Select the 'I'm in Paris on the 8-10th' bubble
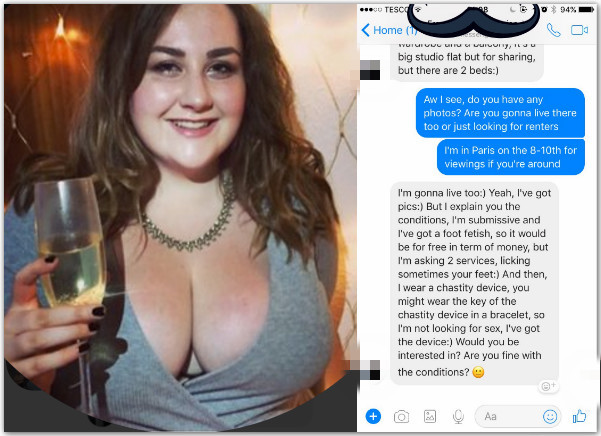 point(511,157)
